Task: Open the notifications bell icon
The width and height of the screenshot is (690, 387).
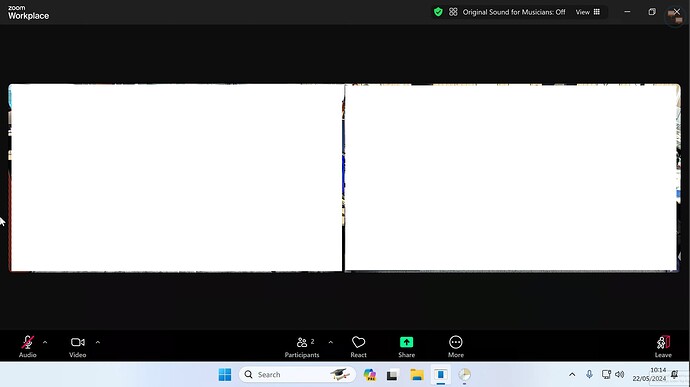Action: tap(674, 375)
